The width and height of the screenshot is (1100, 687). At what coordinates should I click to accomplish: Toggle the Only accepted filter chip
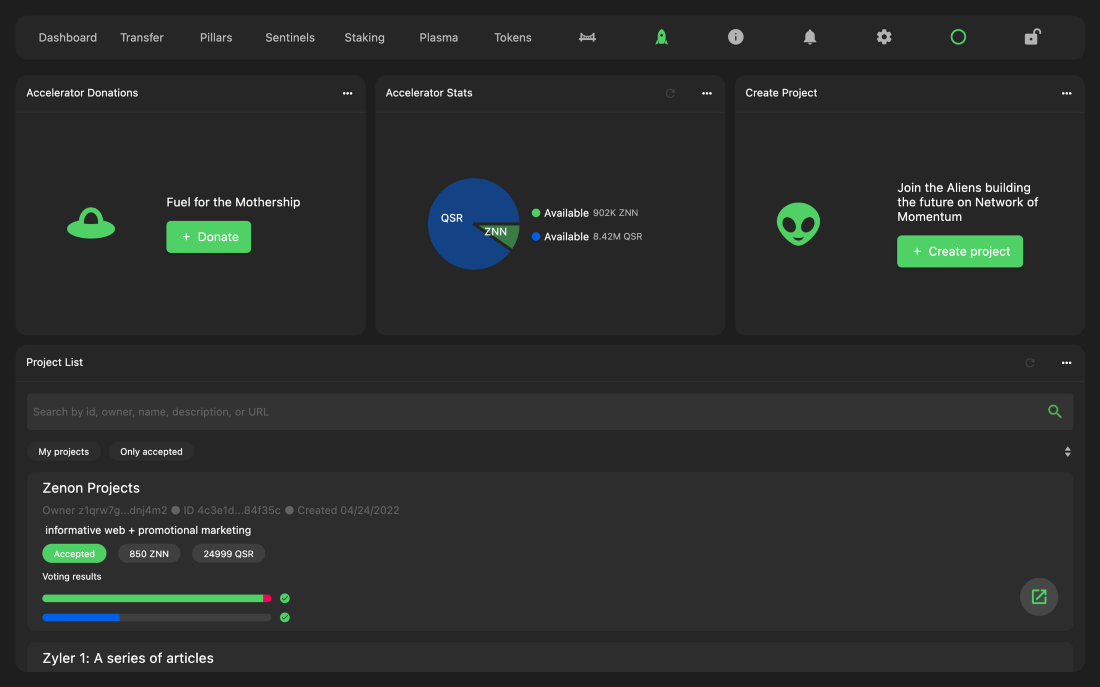pyautogui.click(x=151, y=452)
